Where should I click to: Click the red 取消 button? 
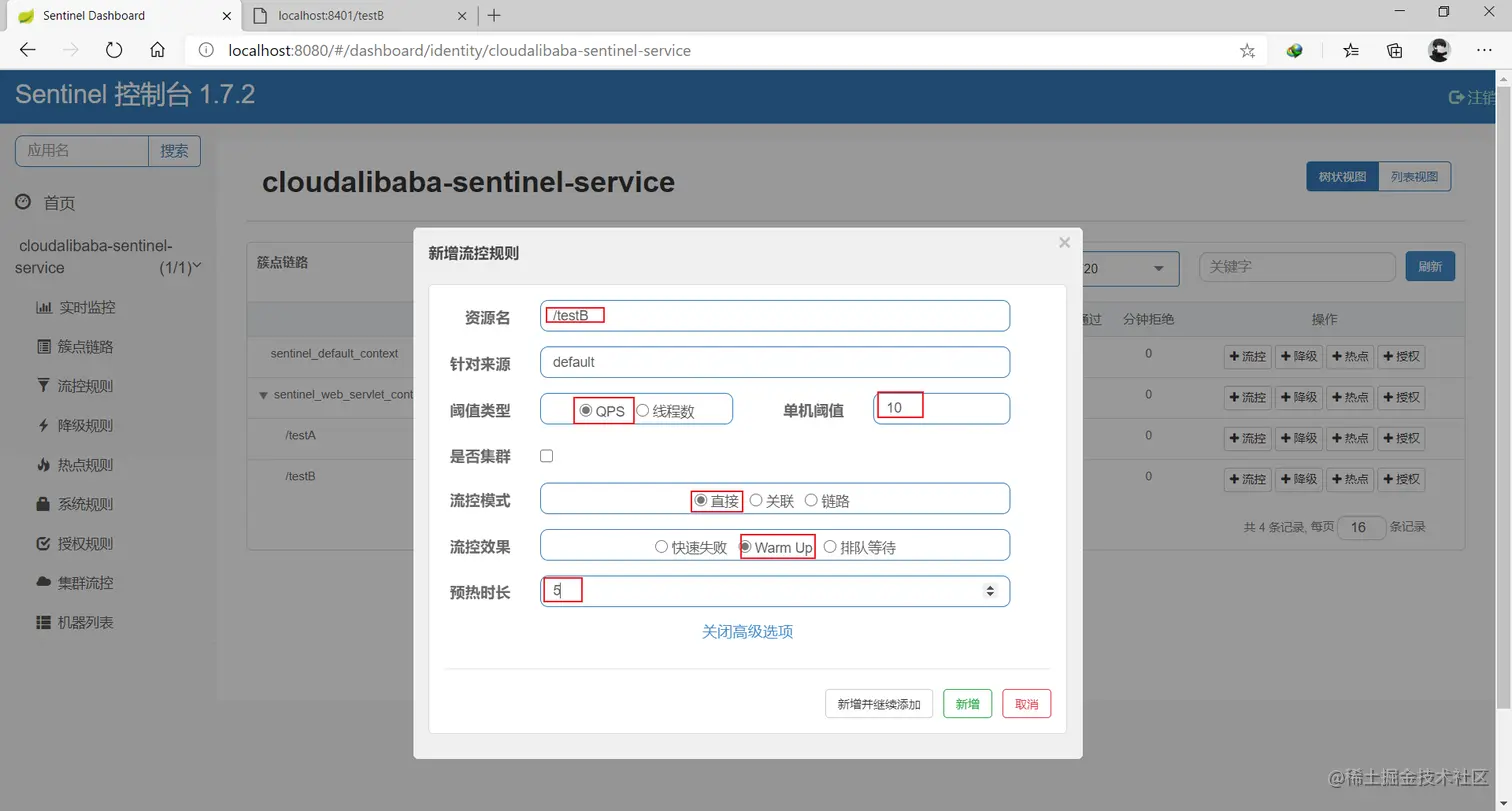1026,704
